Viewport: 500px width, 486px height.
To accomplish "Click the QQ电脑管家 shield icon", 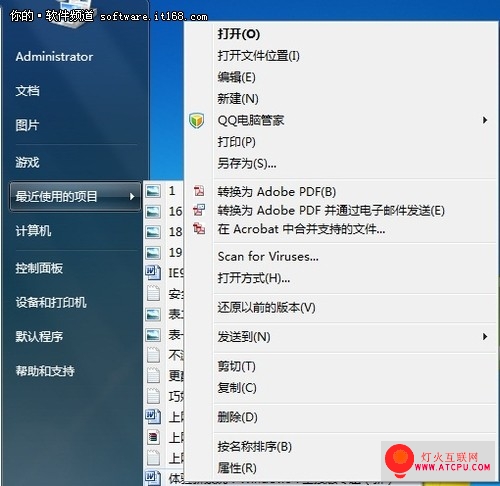I will pos(196,120).
